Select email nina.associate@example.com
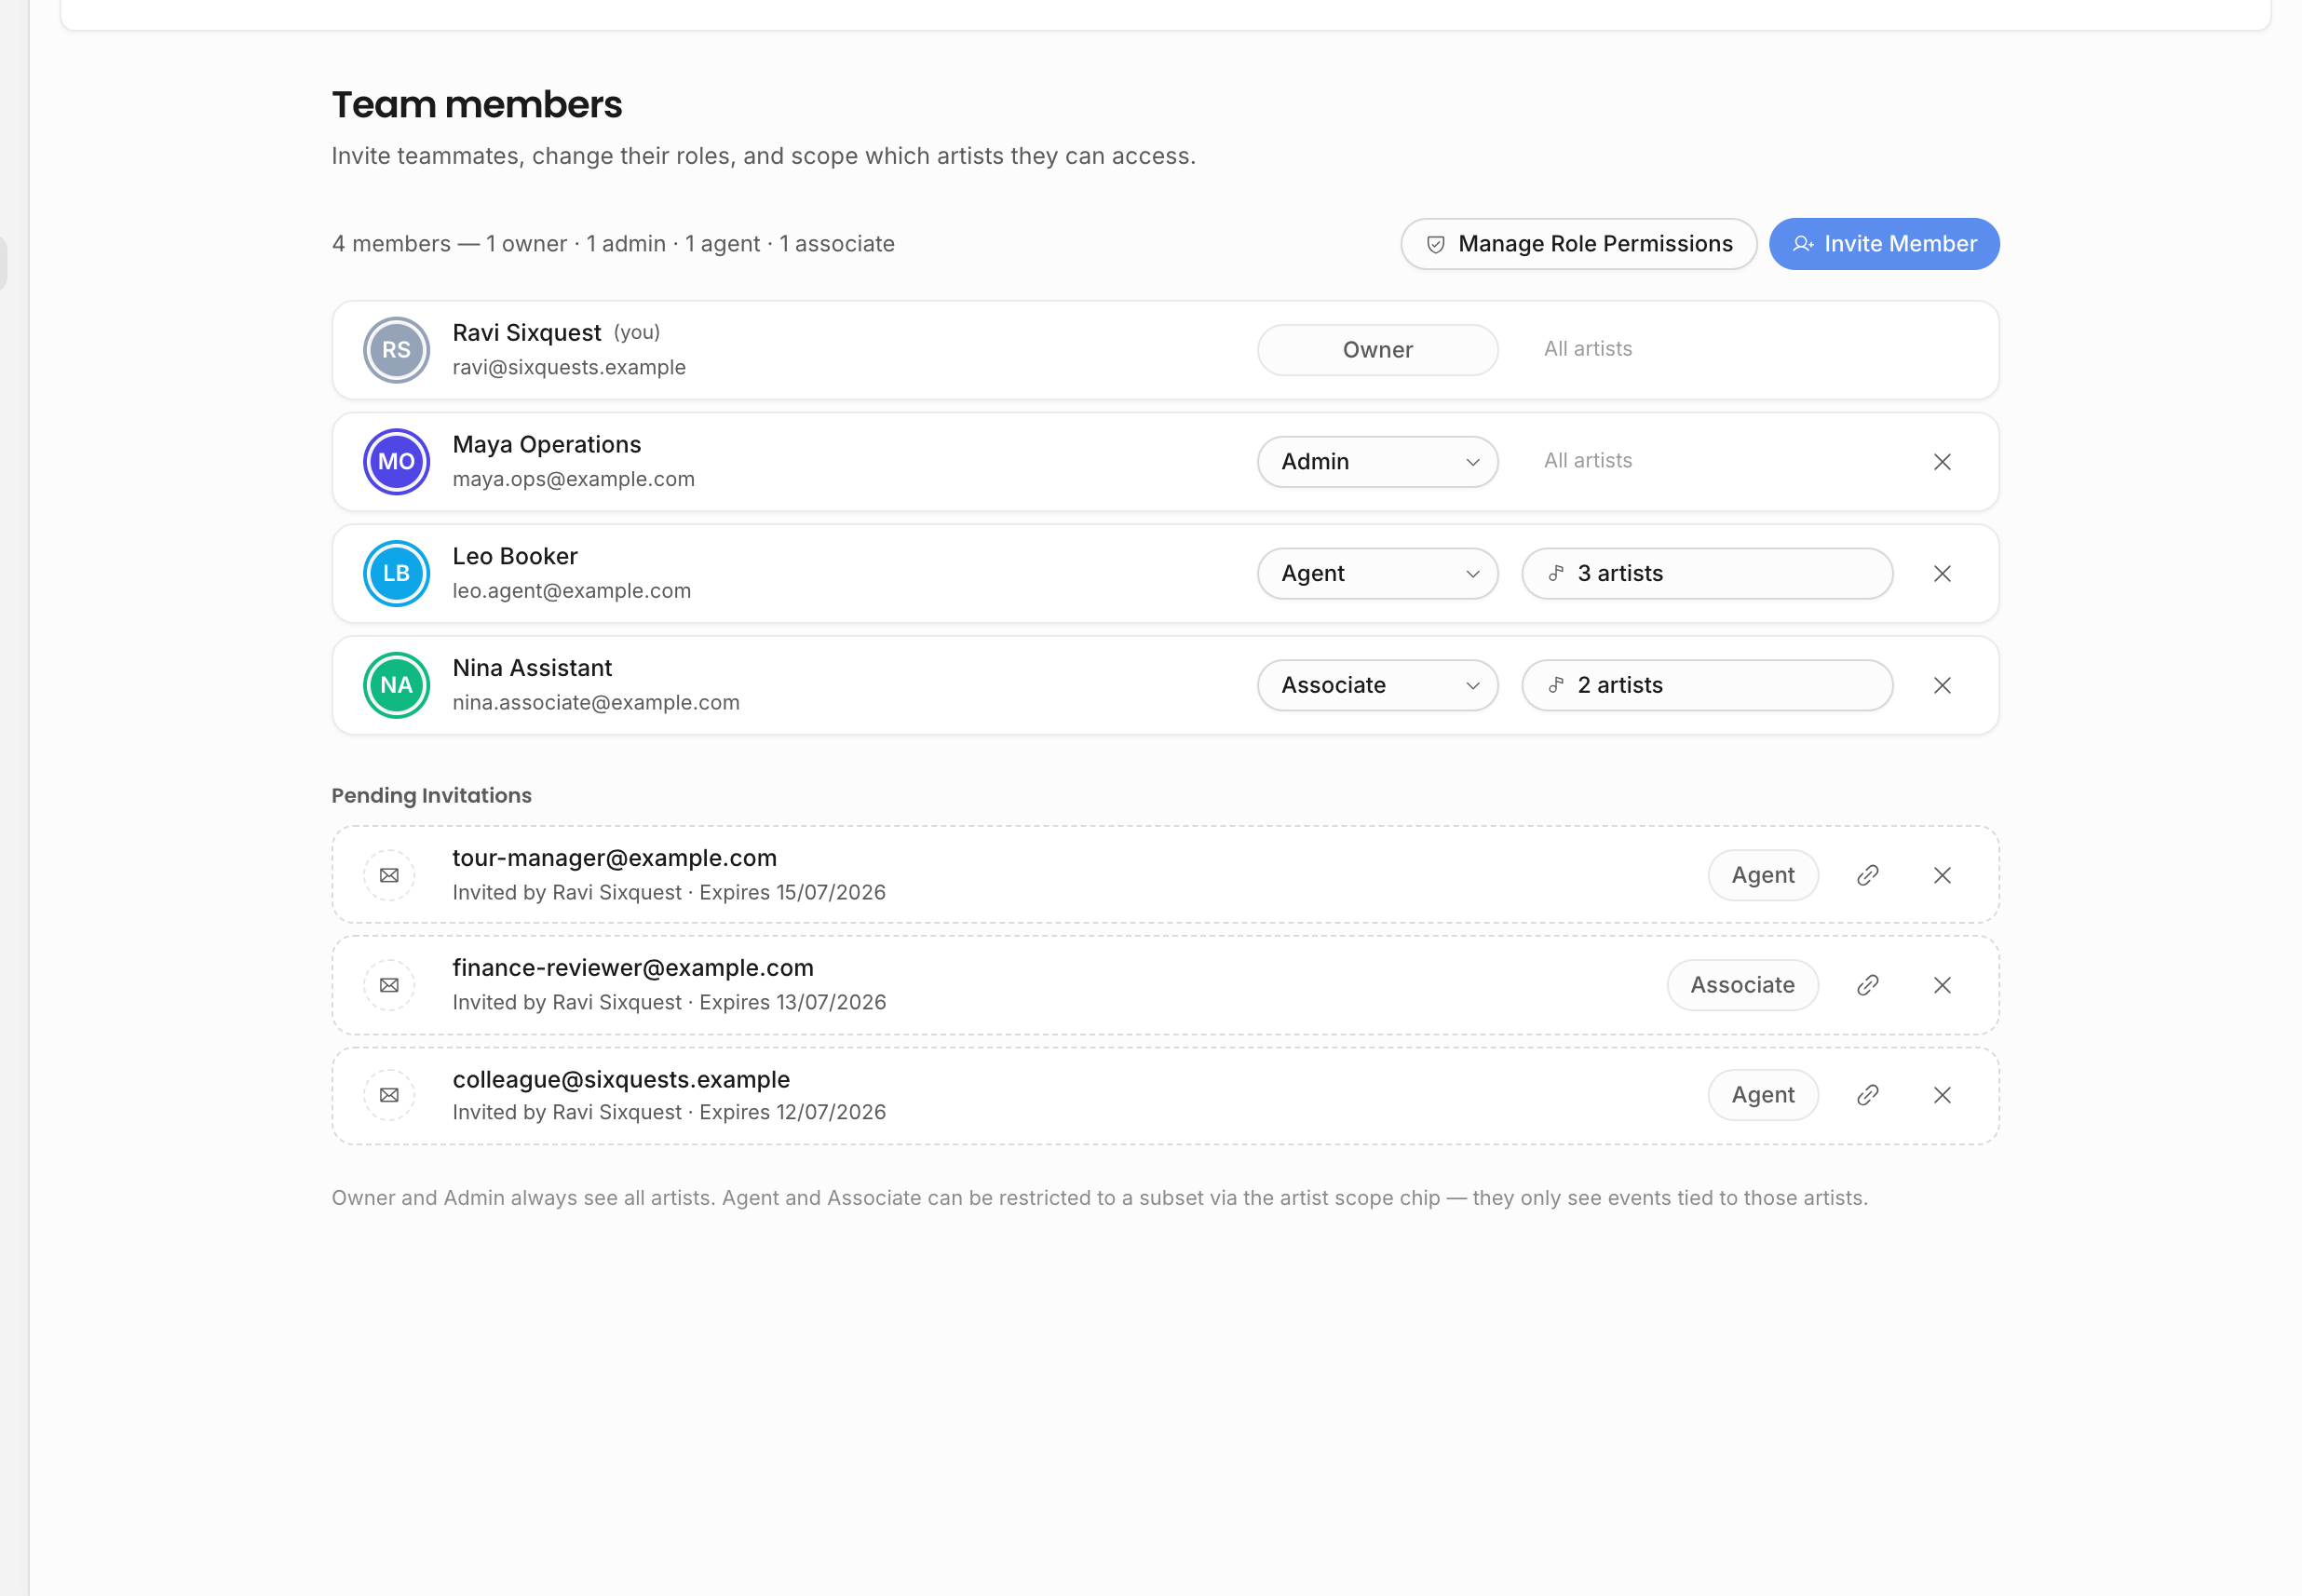The width and height of the screenshot is (2302, 1596). click(x=596, y=704)
